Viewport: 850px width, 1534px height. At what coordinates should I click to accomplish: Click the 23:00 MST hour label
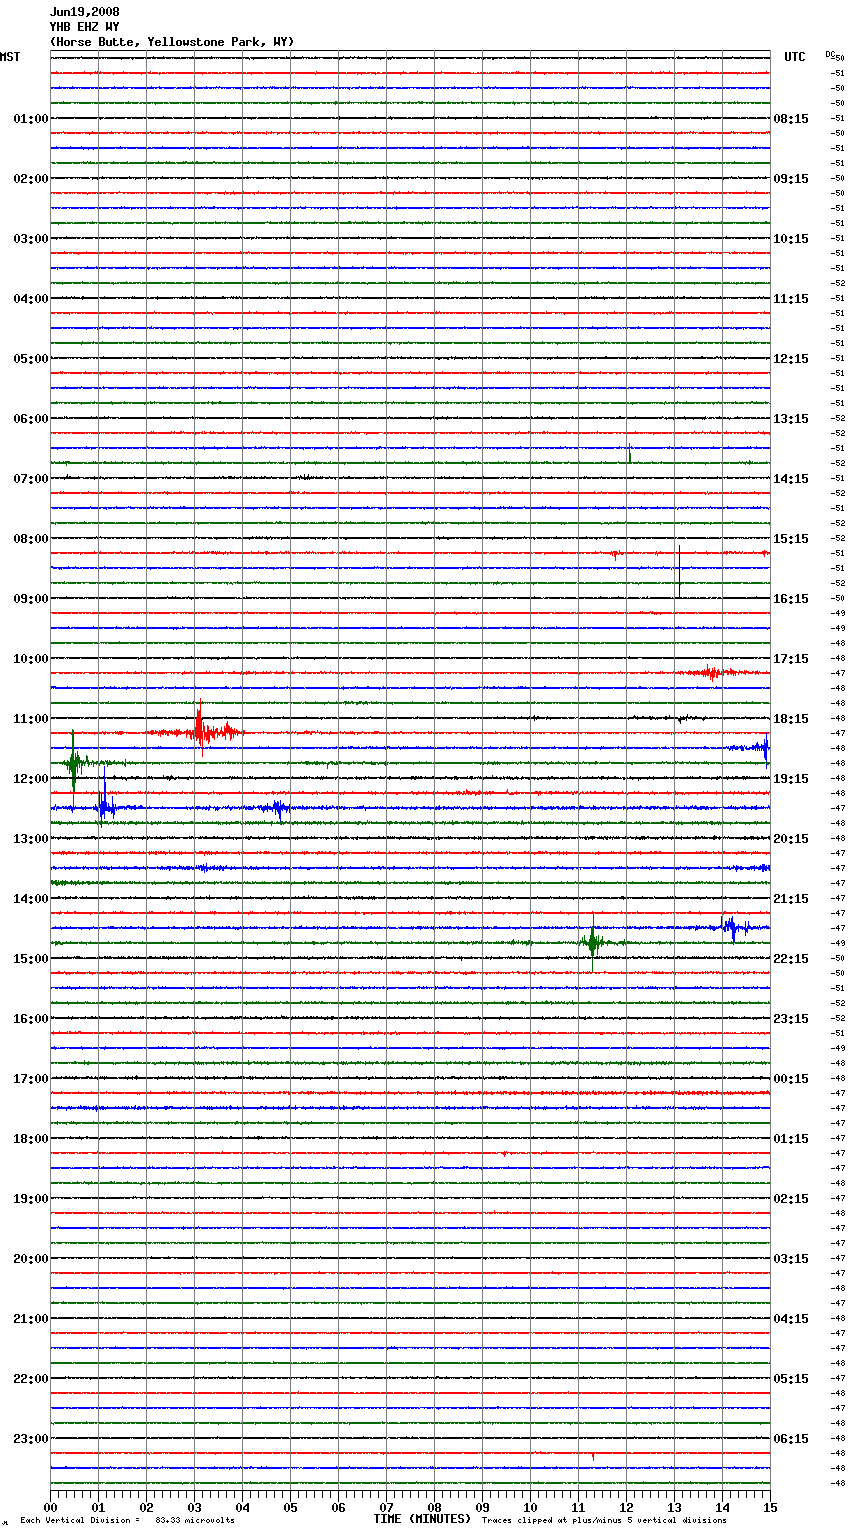click(31, 1439)
